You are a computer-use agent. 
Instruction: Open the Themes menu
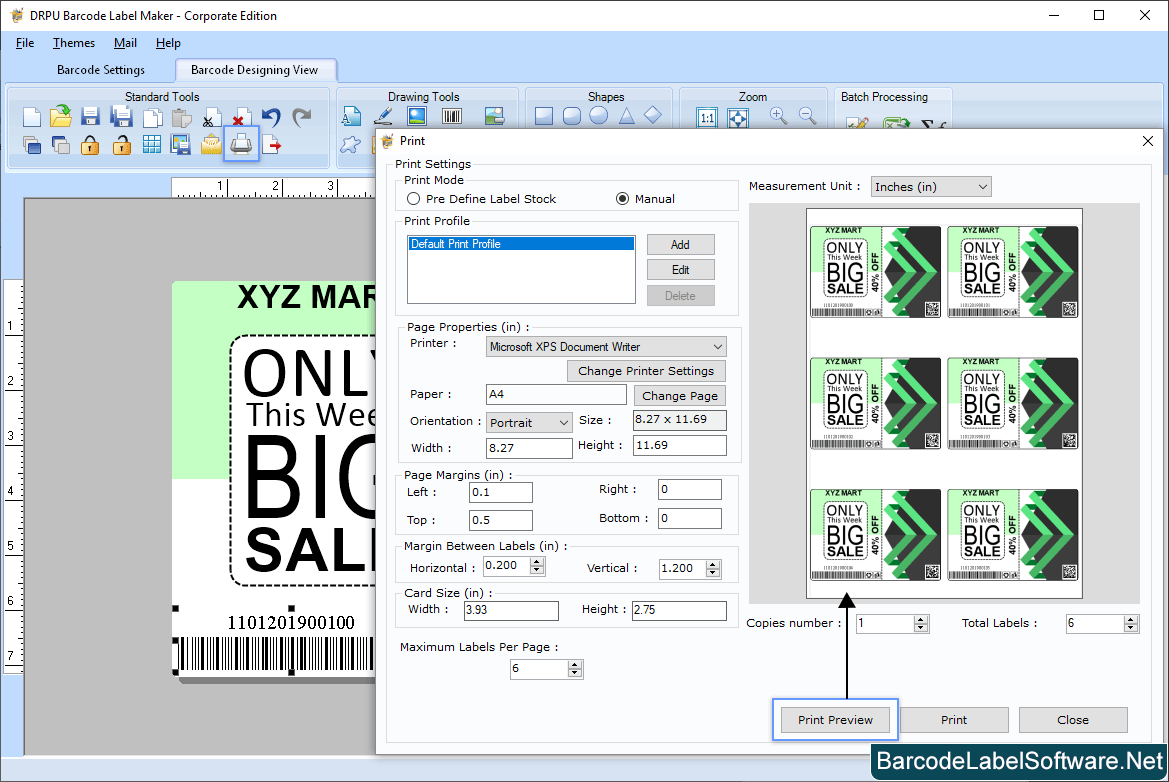73,43
